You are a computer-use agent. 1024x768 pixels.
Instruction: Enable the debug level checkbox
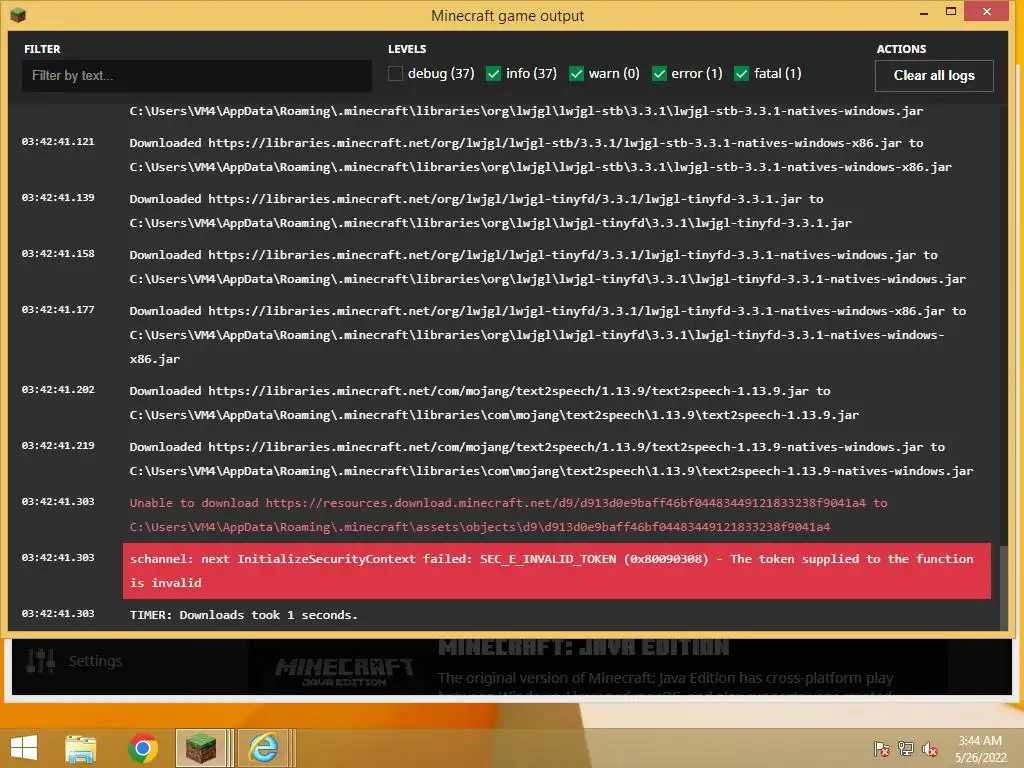point(395,74)
